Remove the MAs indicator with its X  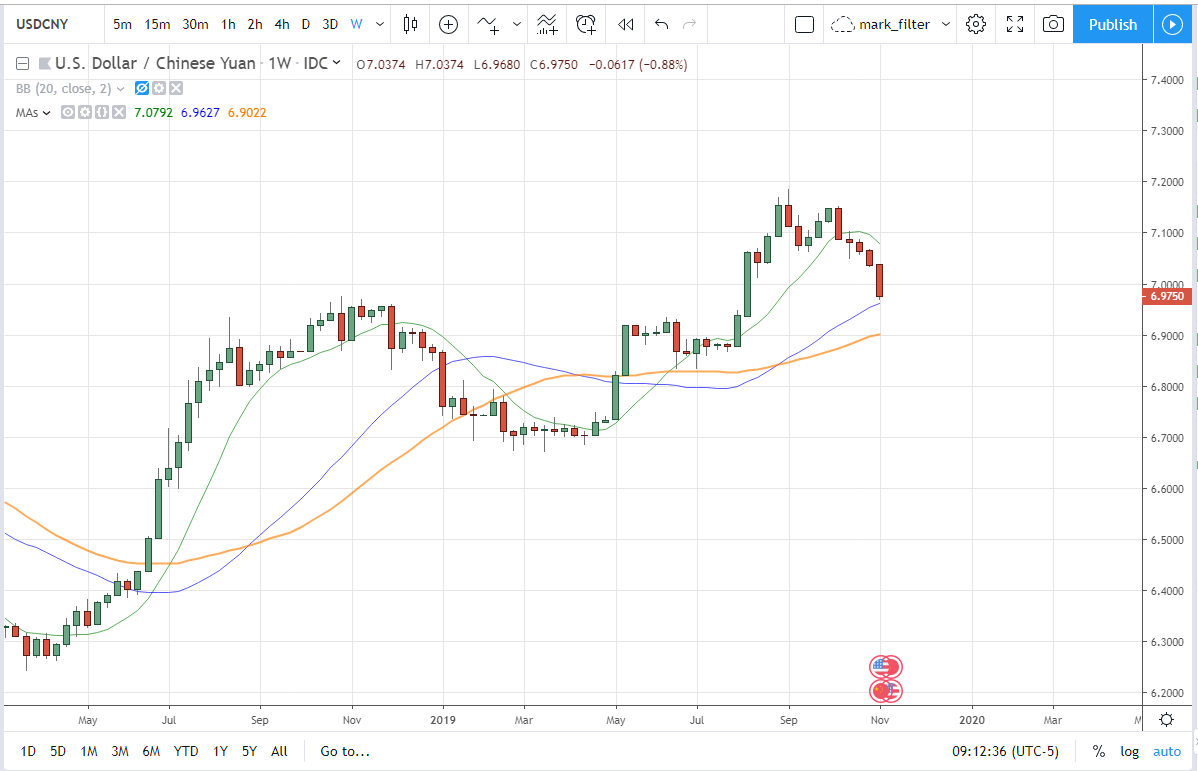coord(118,112)
